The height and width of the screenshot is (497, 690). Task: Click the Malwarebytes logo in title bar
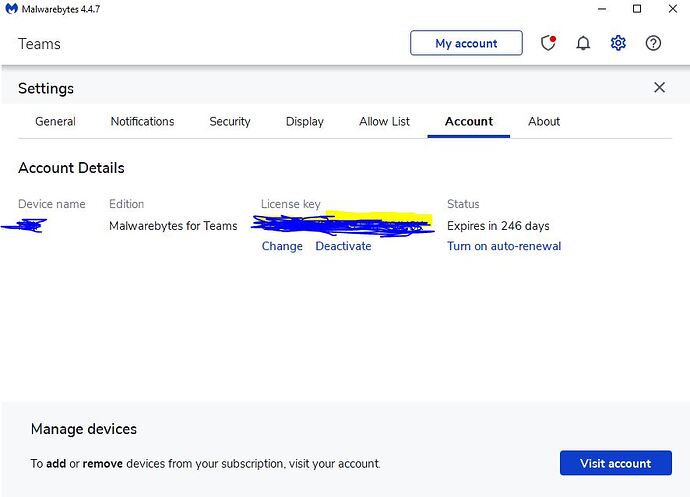(11, 9)
